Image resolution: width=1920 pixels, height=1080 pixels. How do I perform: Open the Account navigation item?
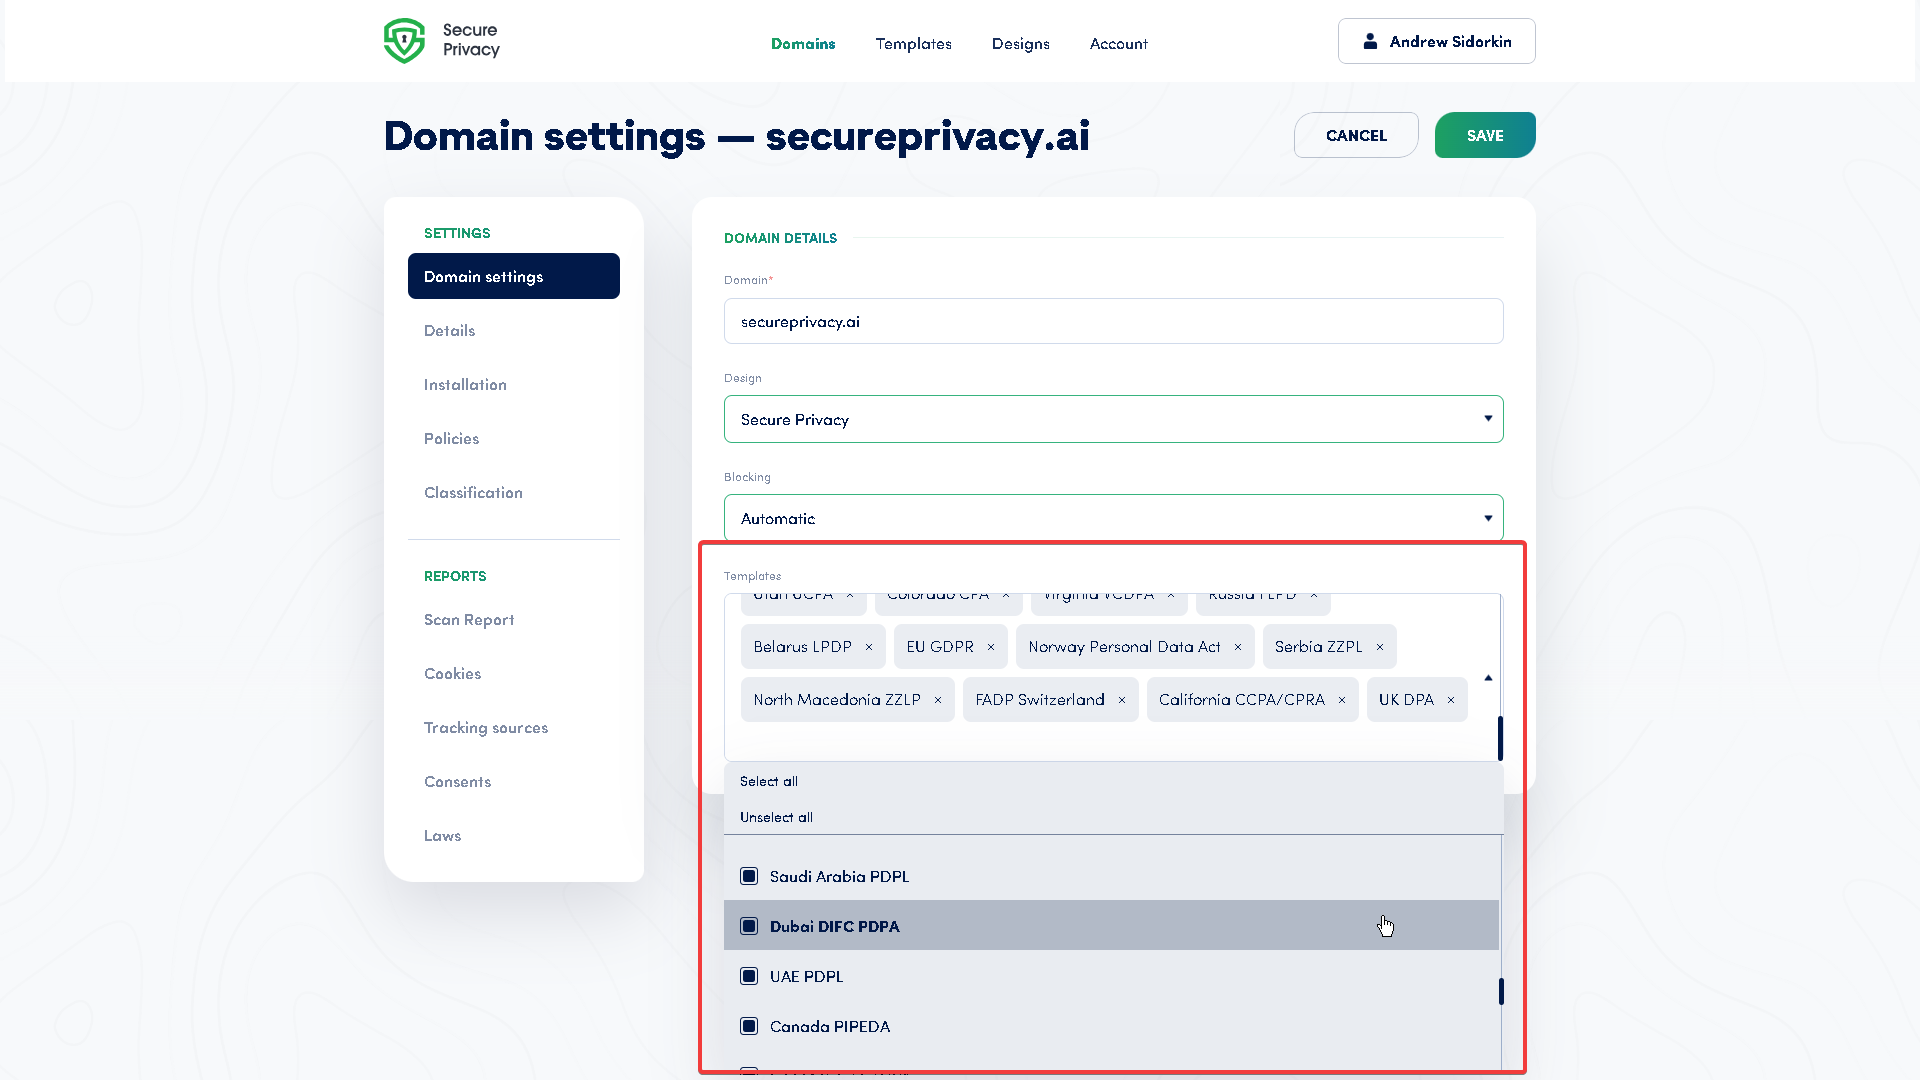coord(1119,44)
